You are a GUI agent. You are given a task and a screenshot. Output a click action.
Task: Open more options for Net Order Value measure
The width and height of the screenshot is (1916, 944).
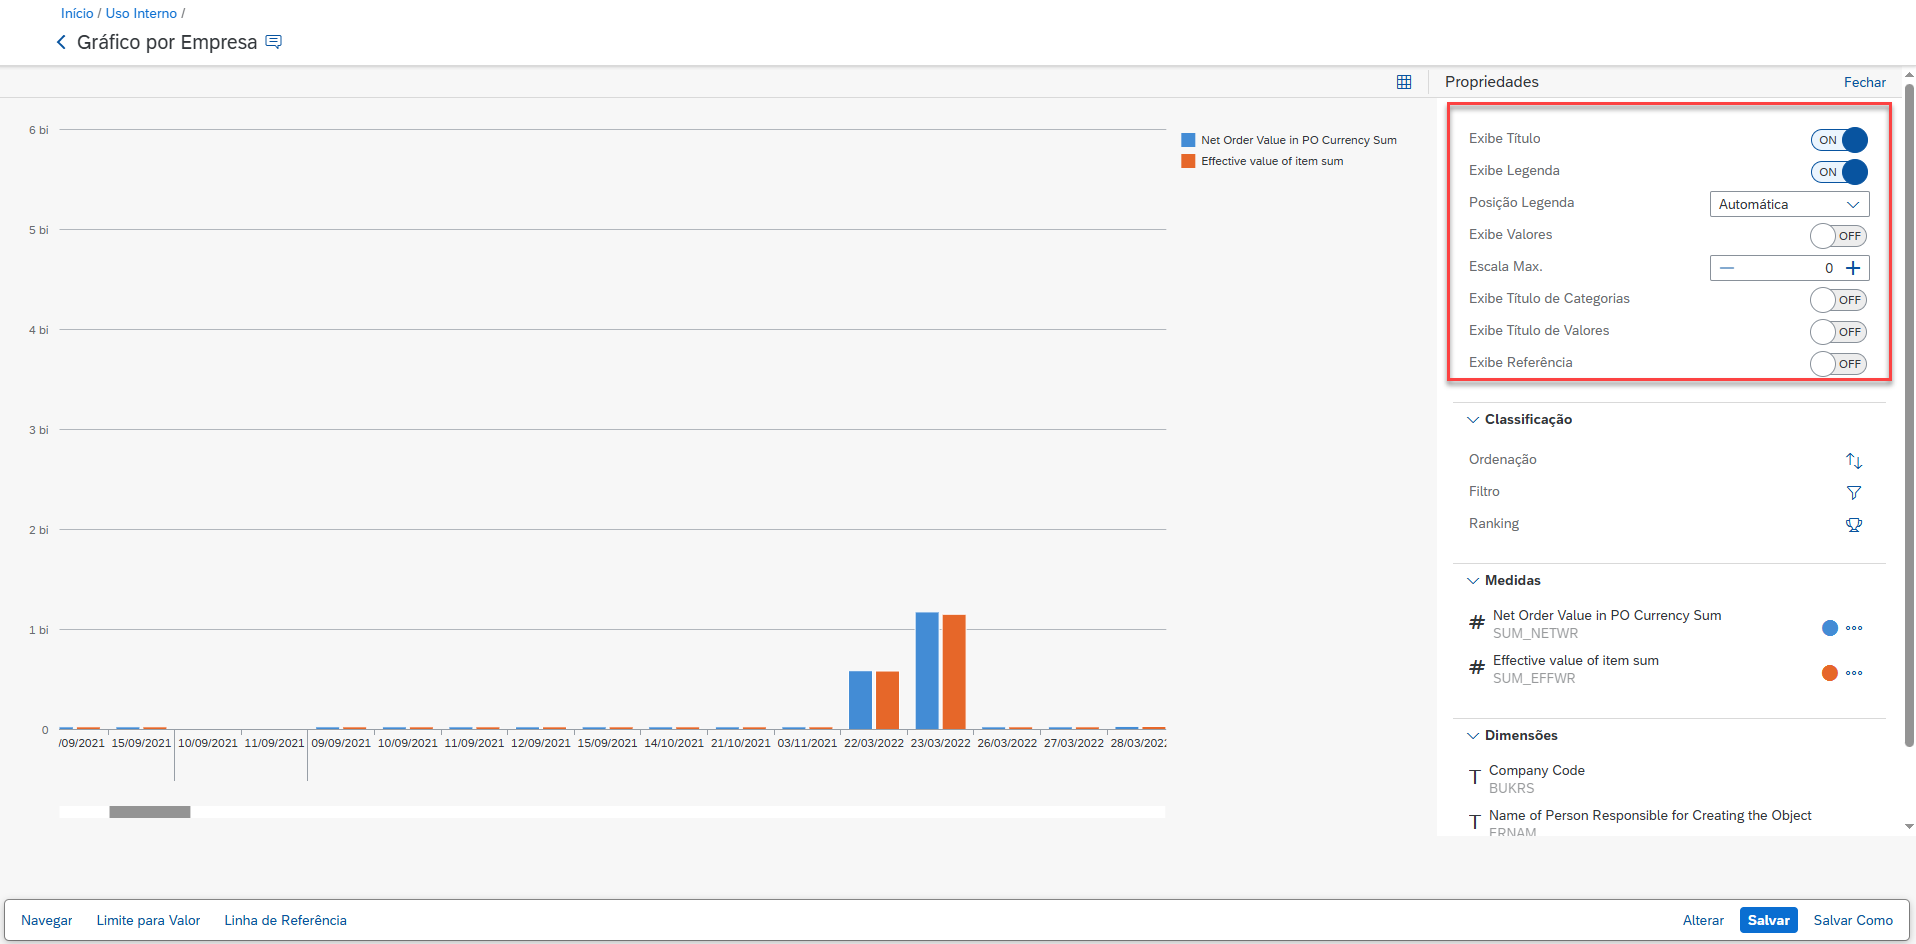(1854, 628)
